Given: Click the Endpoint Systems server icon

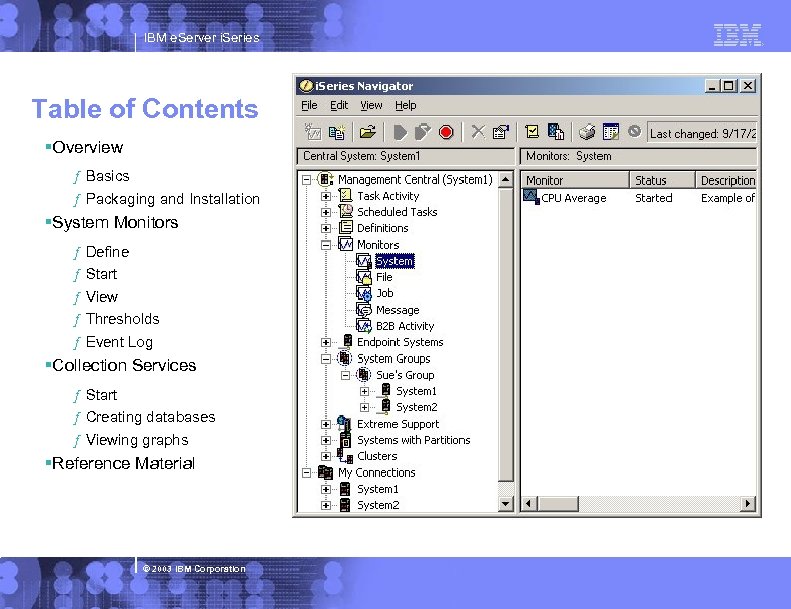Looking at the screenshot, I should pyautogui.click(x=347, y=342).
